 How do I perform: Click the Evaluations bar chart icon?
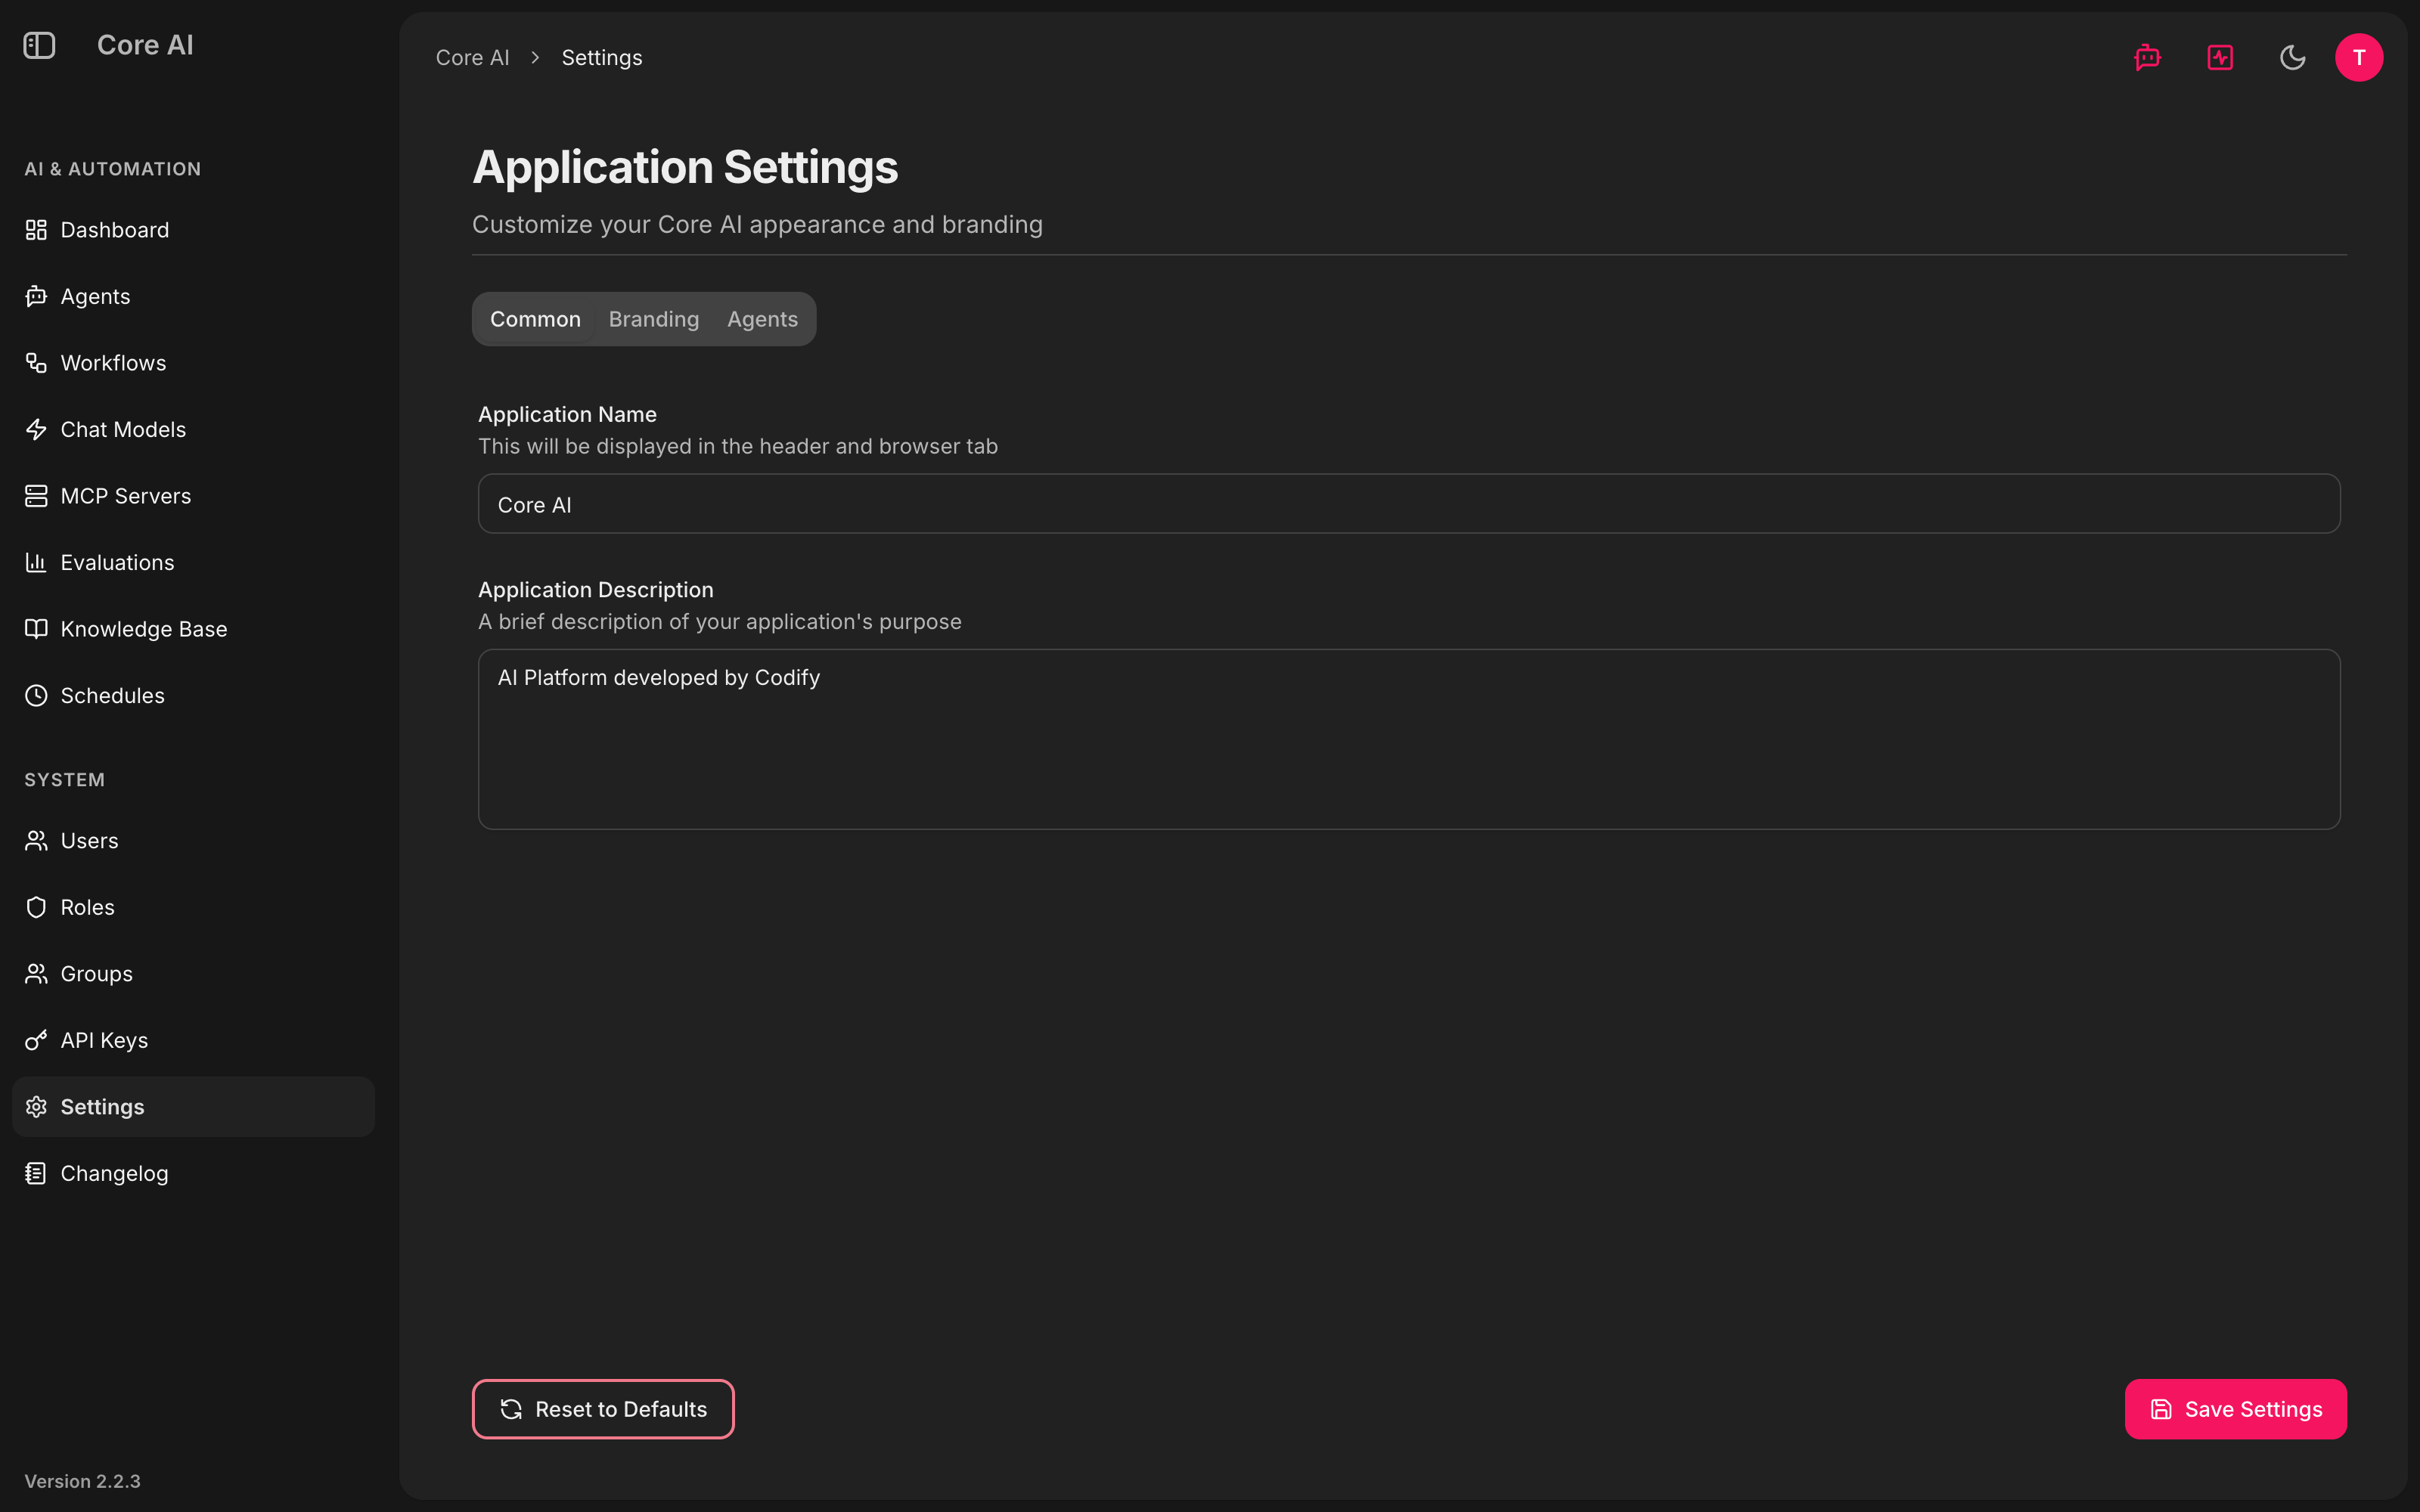[36, 562]
